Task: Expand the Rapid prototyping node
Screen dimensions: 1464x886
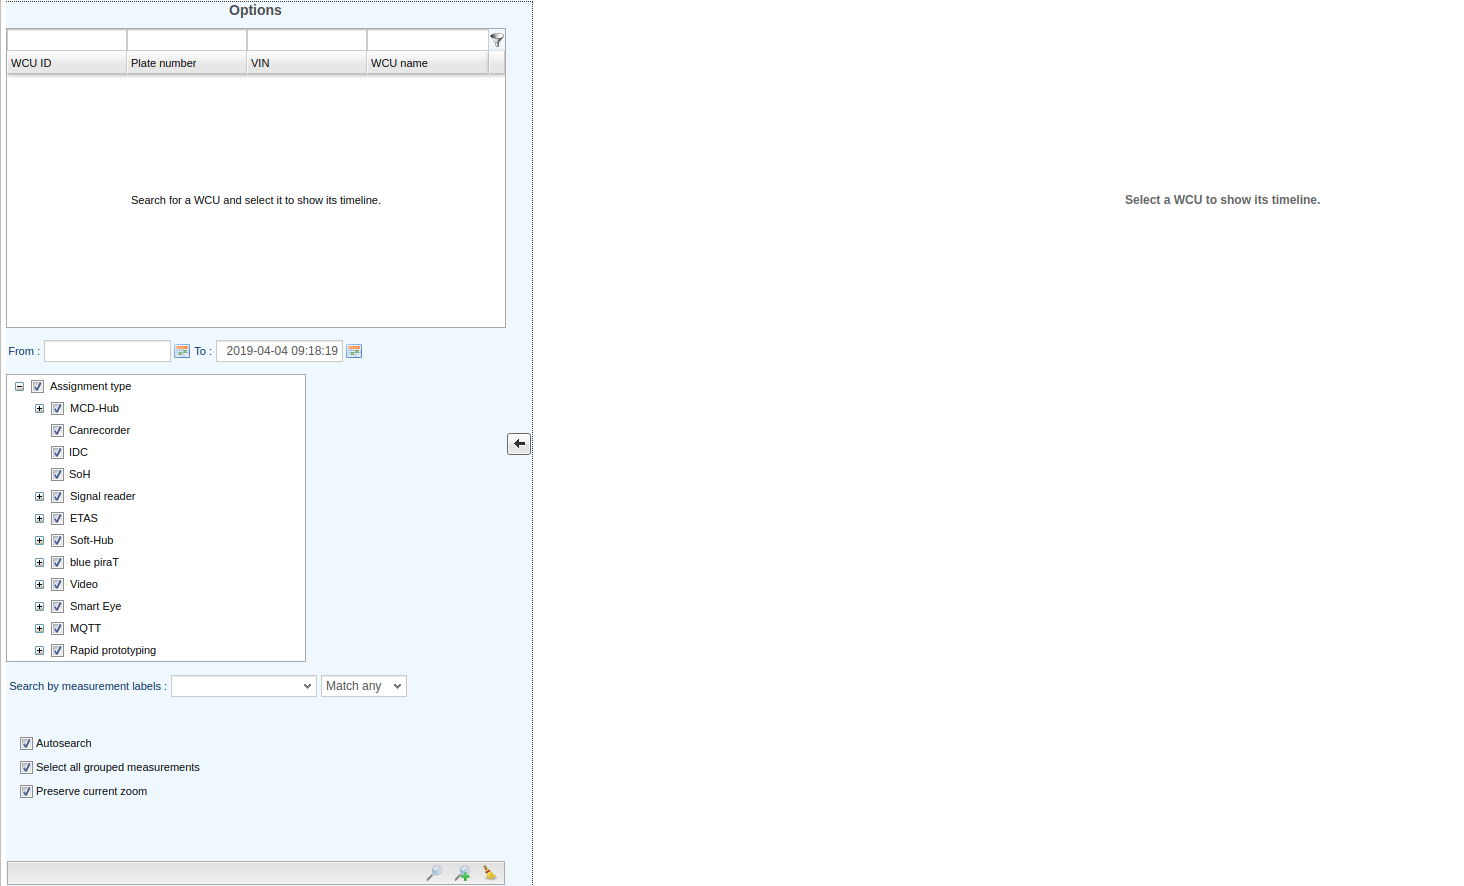Action: 40,651
